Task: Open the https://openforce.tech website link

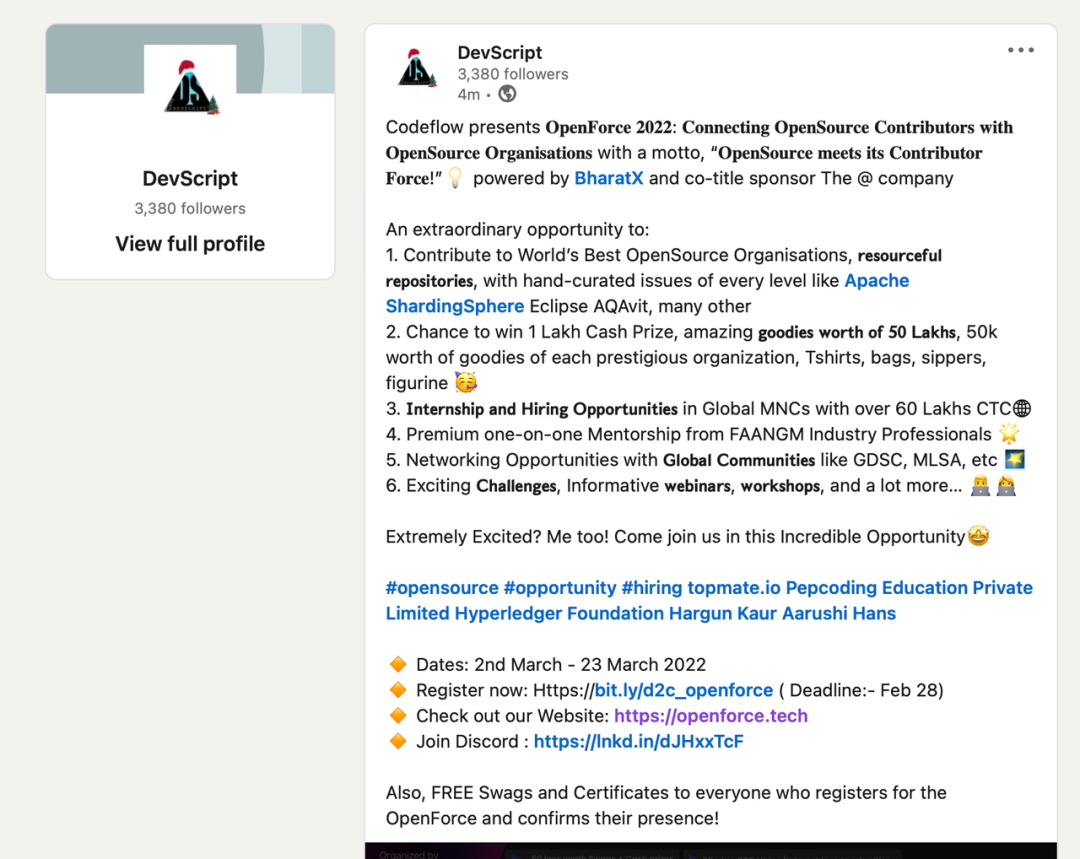Action: click(710, 716)
